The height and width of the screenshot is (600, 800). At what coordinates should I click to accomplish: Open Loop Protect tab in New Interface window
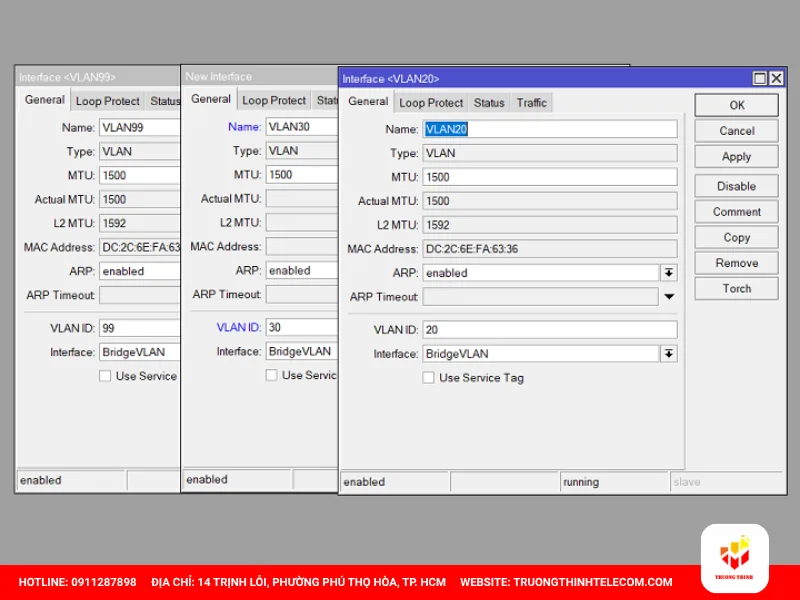(273, 101)
